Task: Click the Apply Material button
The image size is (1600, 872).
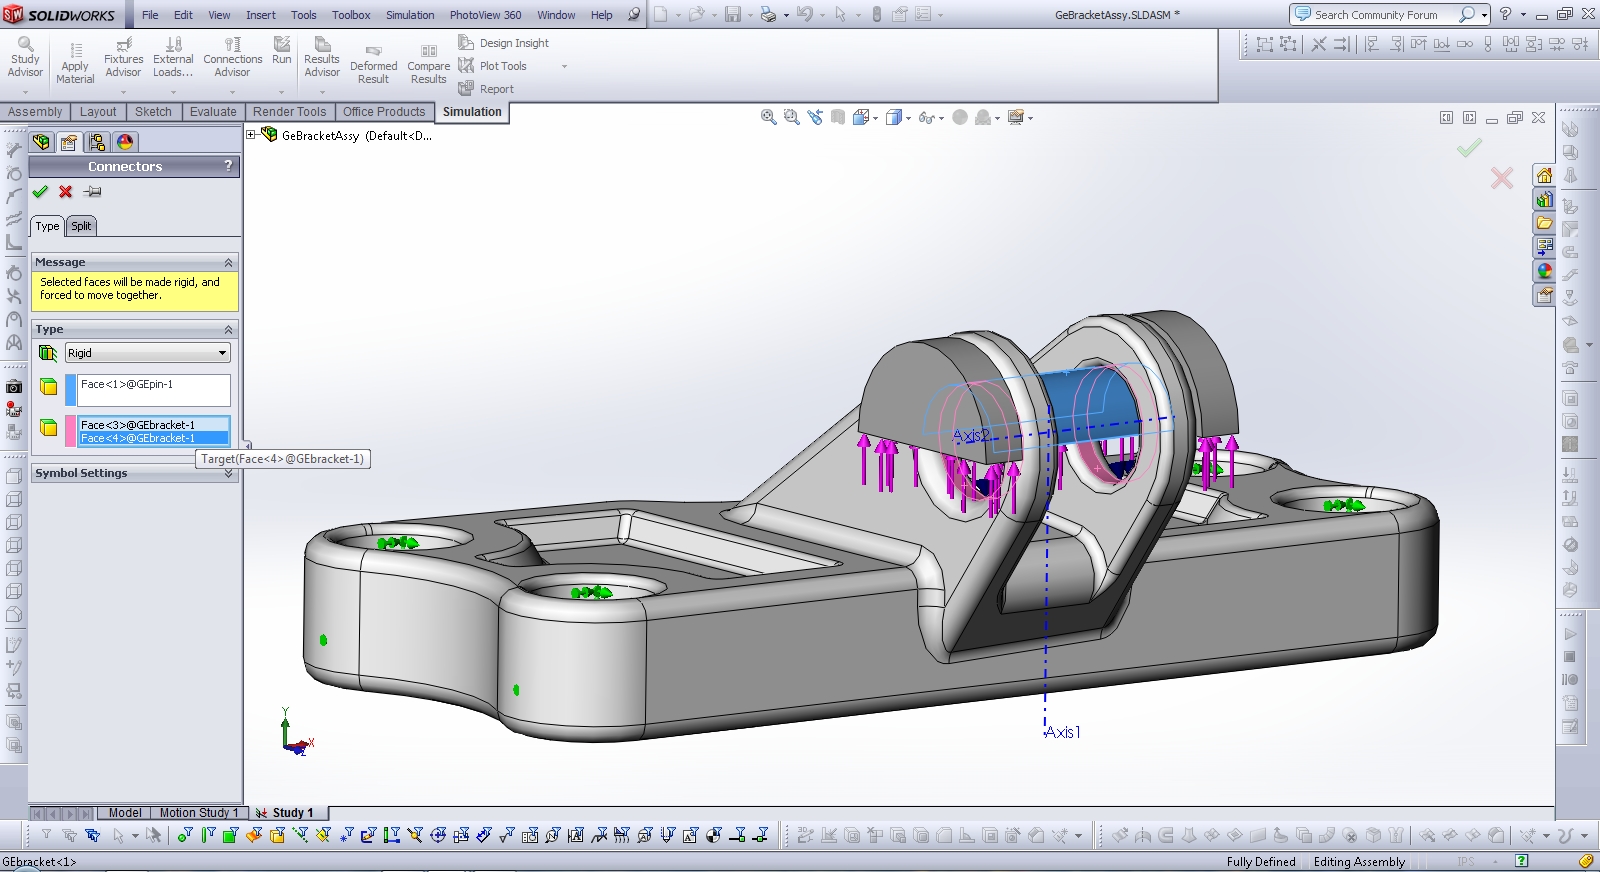Action: pos(75,63)
